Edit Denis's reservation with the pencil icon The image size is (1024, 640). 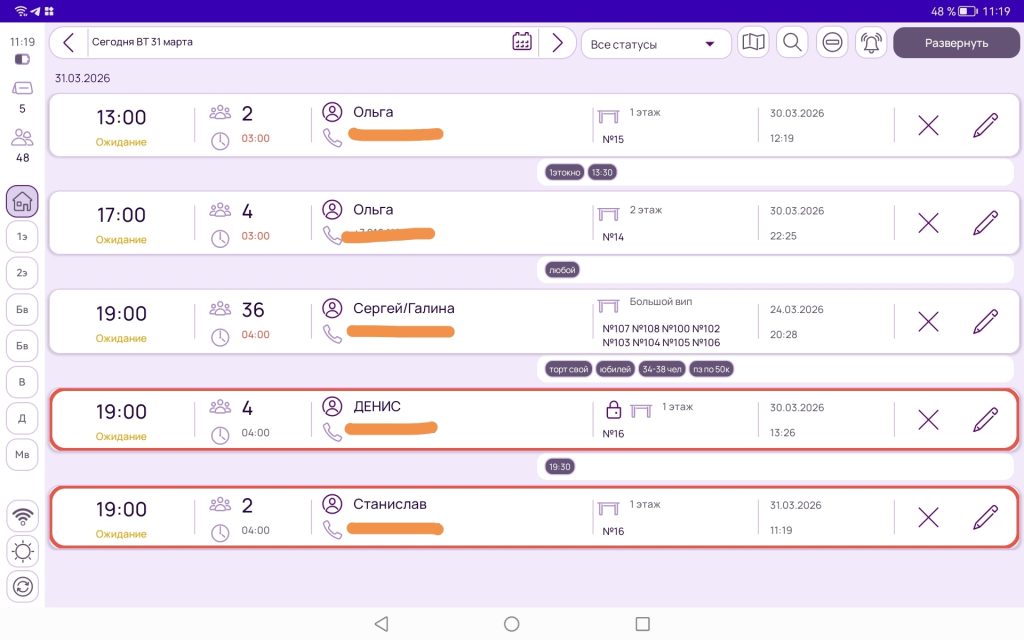(x=985, y=419)
